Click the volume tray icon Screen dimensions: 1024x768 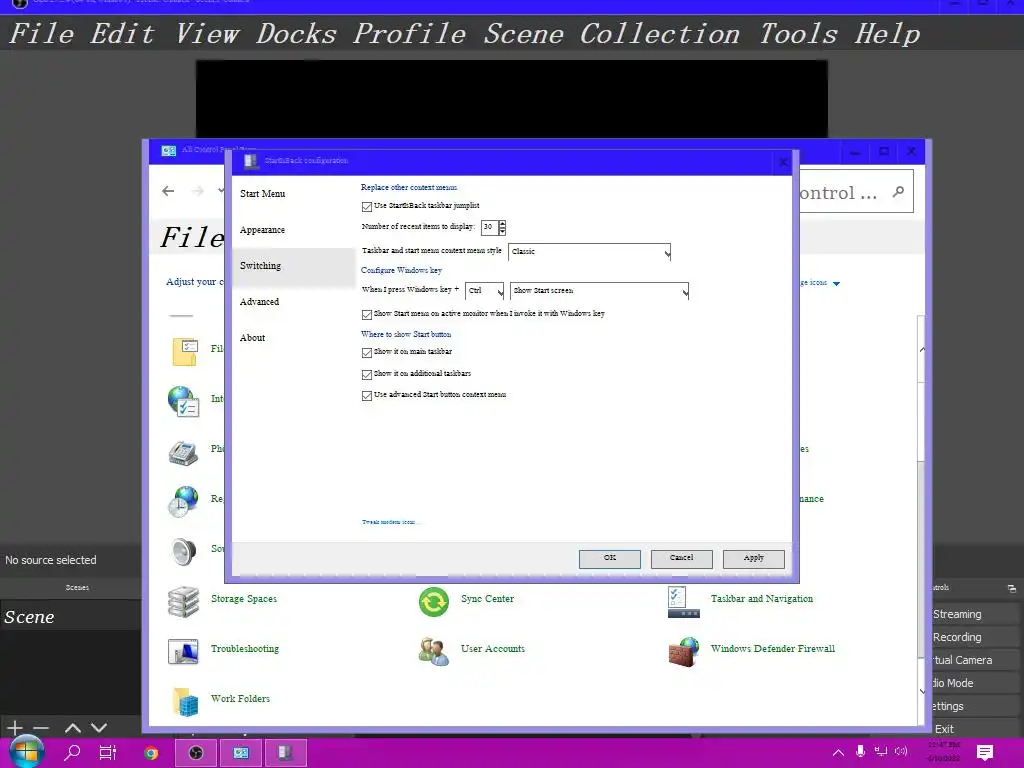pos(901,752)
